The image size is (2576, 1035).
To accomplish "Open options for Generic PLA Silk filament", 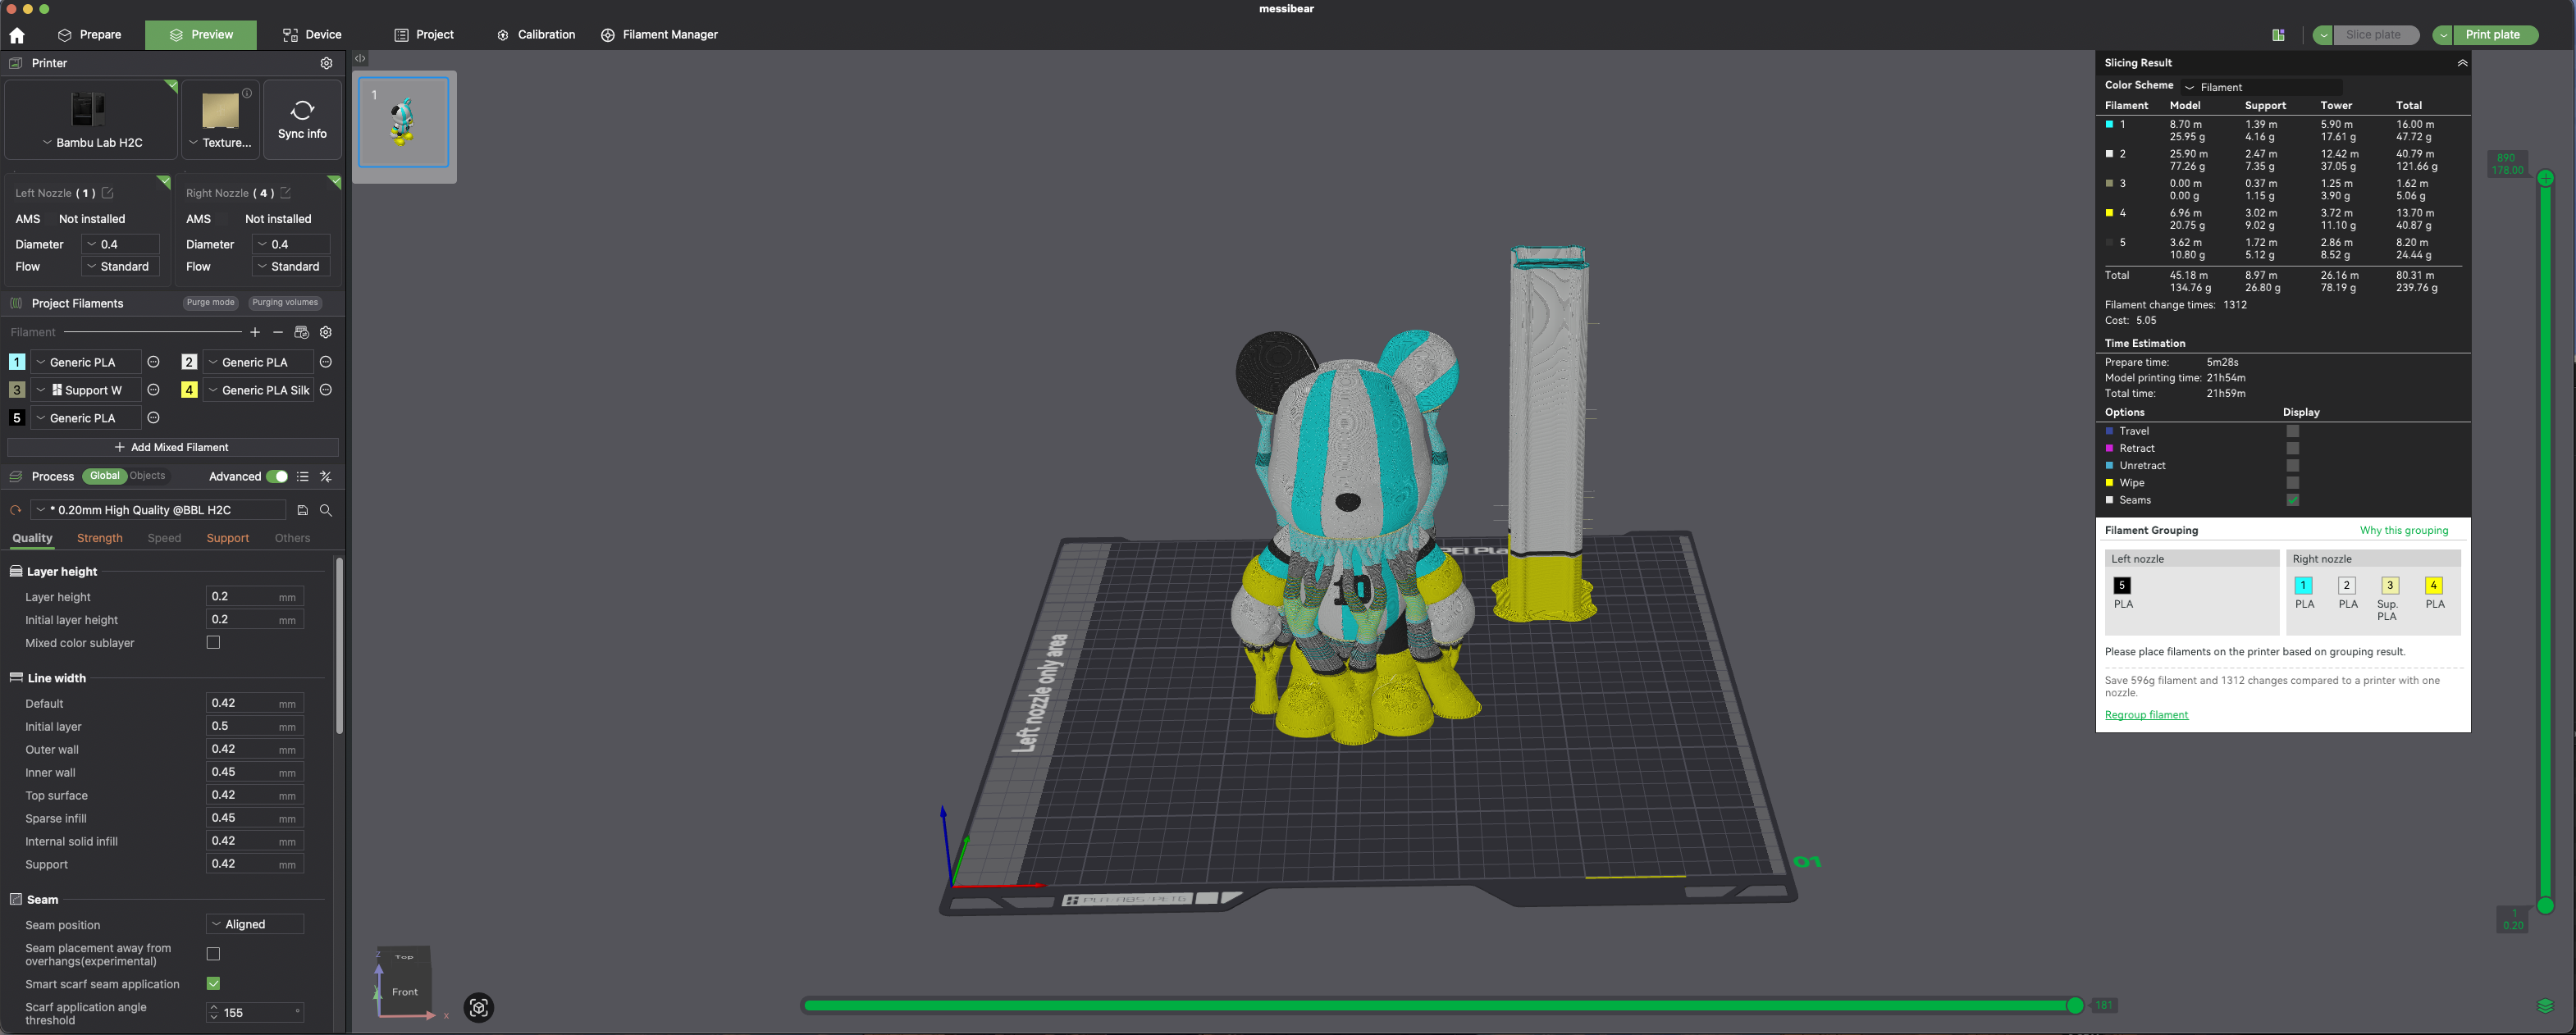I will tap(325, 390).
